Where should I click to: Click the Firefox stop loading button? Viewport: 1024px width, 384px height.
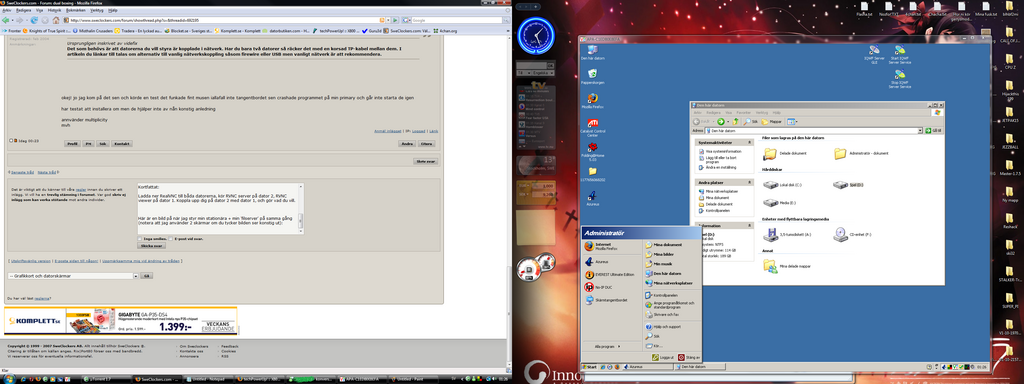tap(44, 20)
